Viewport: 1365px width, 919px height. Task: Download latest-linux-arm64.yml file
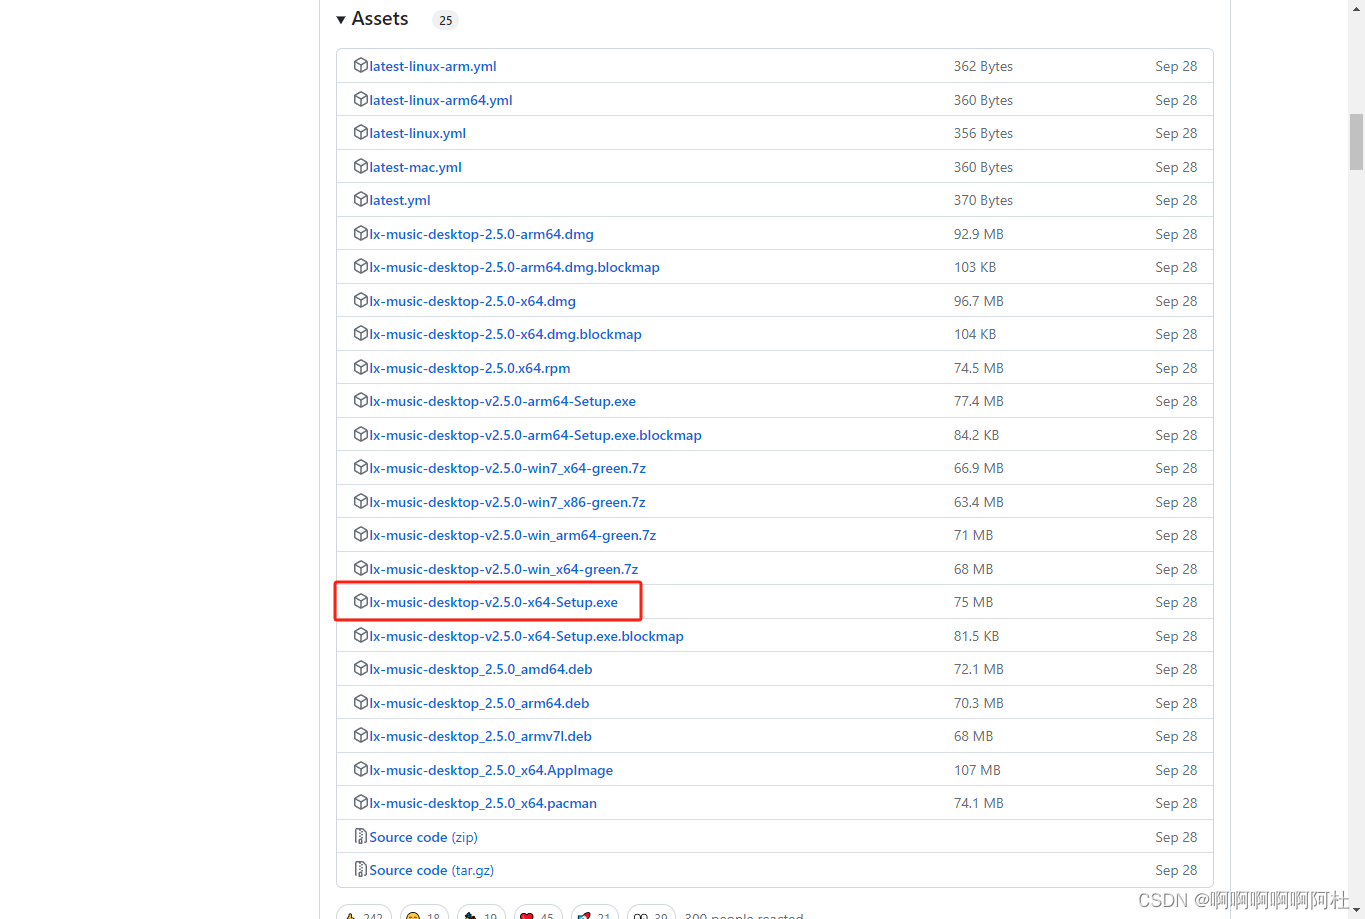pyautogui.click(x=441, y=100)
